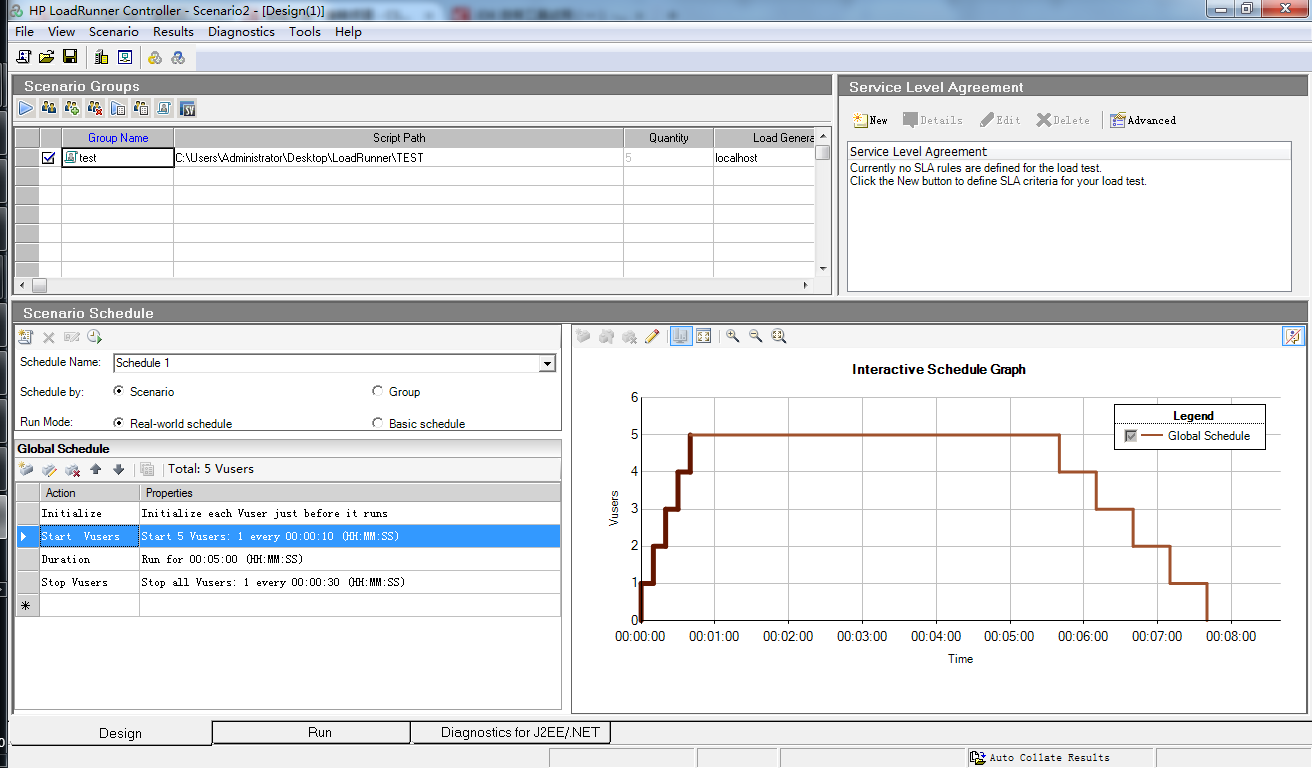Screen dimensions: 1312x768
Task: Save the scenario with the floppy icon
Action: 70,57
